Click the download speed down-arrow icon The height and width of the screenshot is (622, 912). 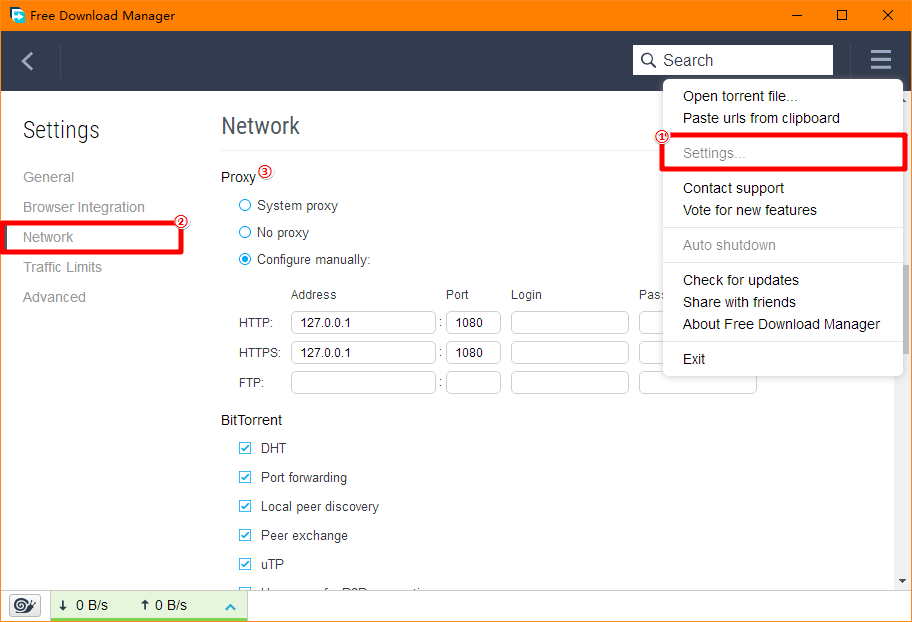[63, 605]
